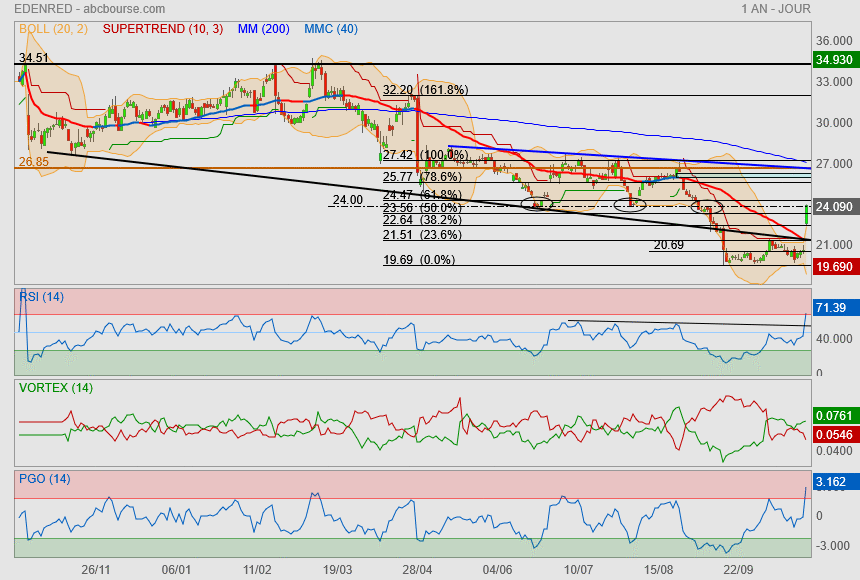860x580 pixels.
Task: Click the 1 AN - JOUR timeframe text
Action: (776, 9)
